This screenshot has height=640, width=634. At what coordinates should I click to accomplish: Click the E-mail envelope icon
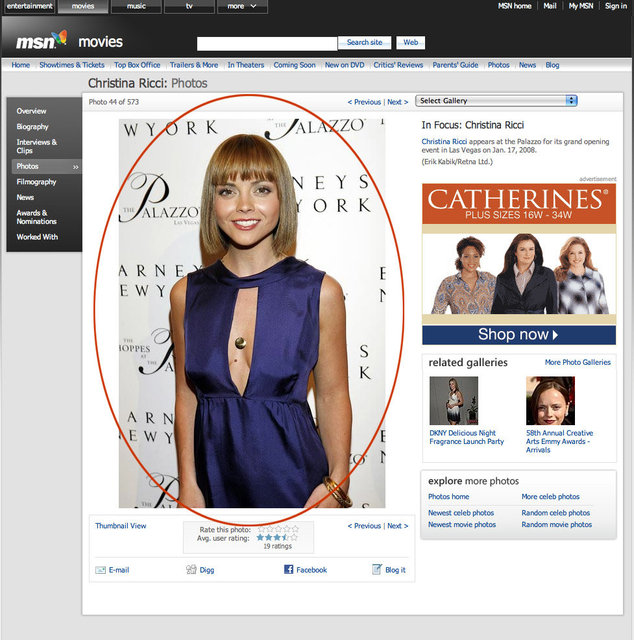(x=100, y=570)
